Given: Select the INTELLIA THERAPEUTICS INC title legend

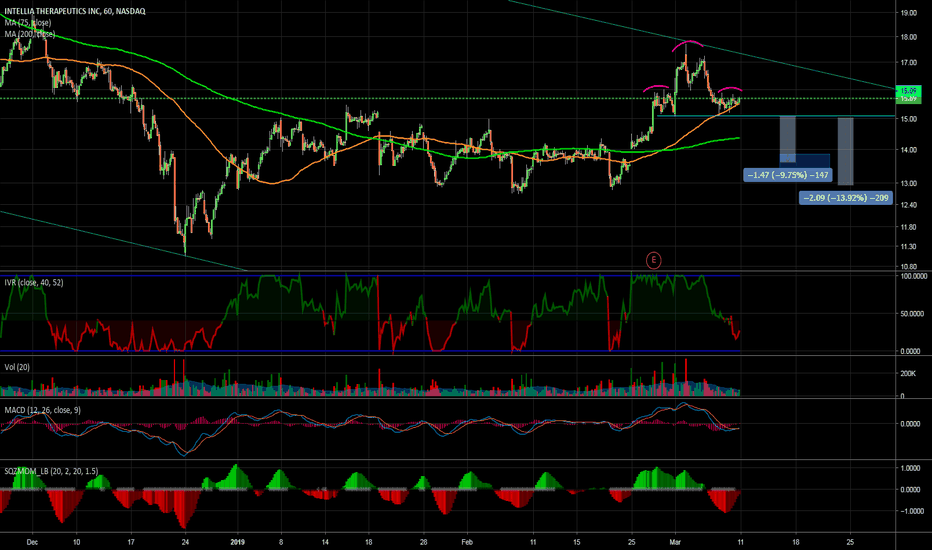Looking at the screenshot, I should click(74, 11).
